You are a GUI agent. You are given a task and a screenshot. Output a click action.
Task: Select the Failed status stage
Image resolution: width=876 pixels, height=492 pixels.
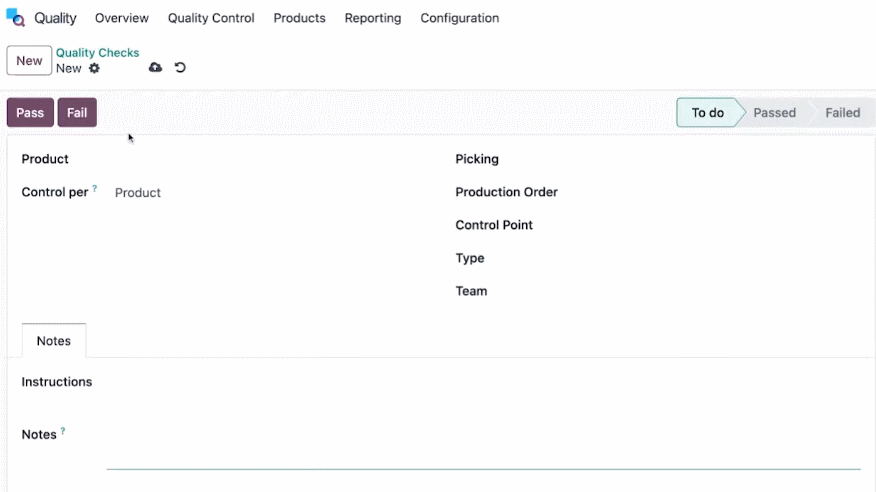pyautogui.click(x=842, y=113)
